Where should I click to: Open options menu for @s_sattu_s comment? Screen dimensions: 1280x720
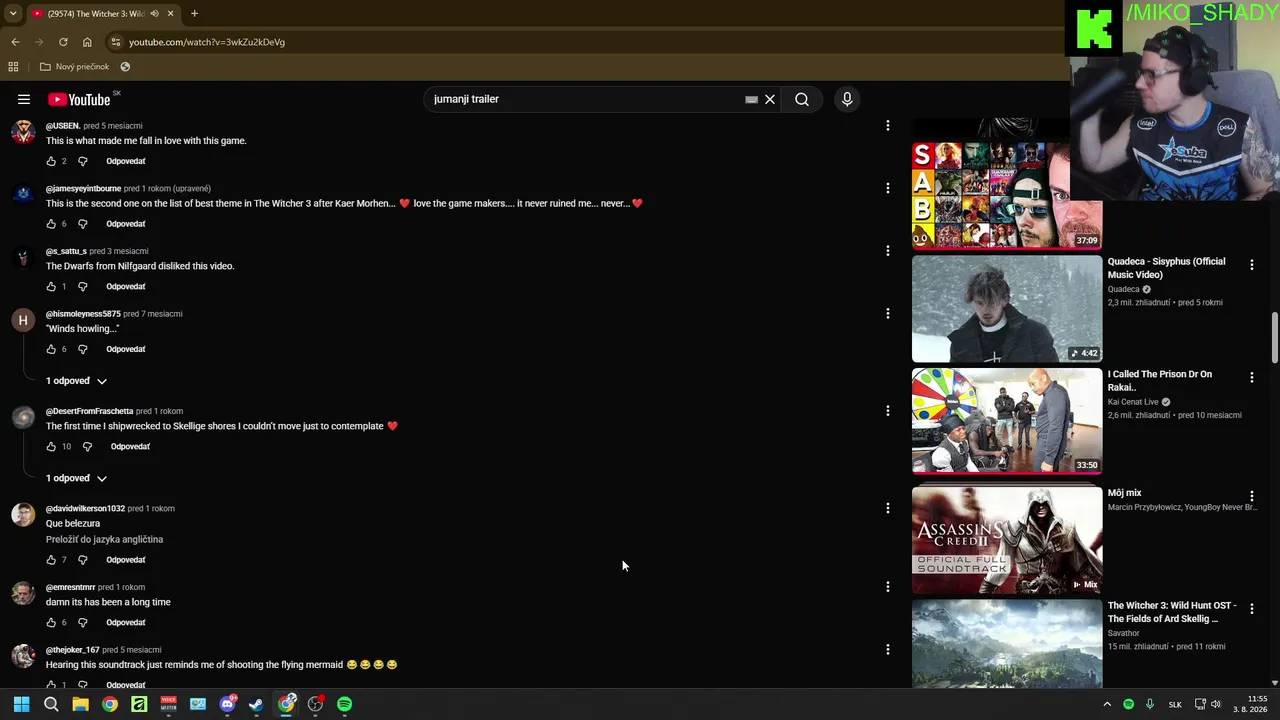887,251
